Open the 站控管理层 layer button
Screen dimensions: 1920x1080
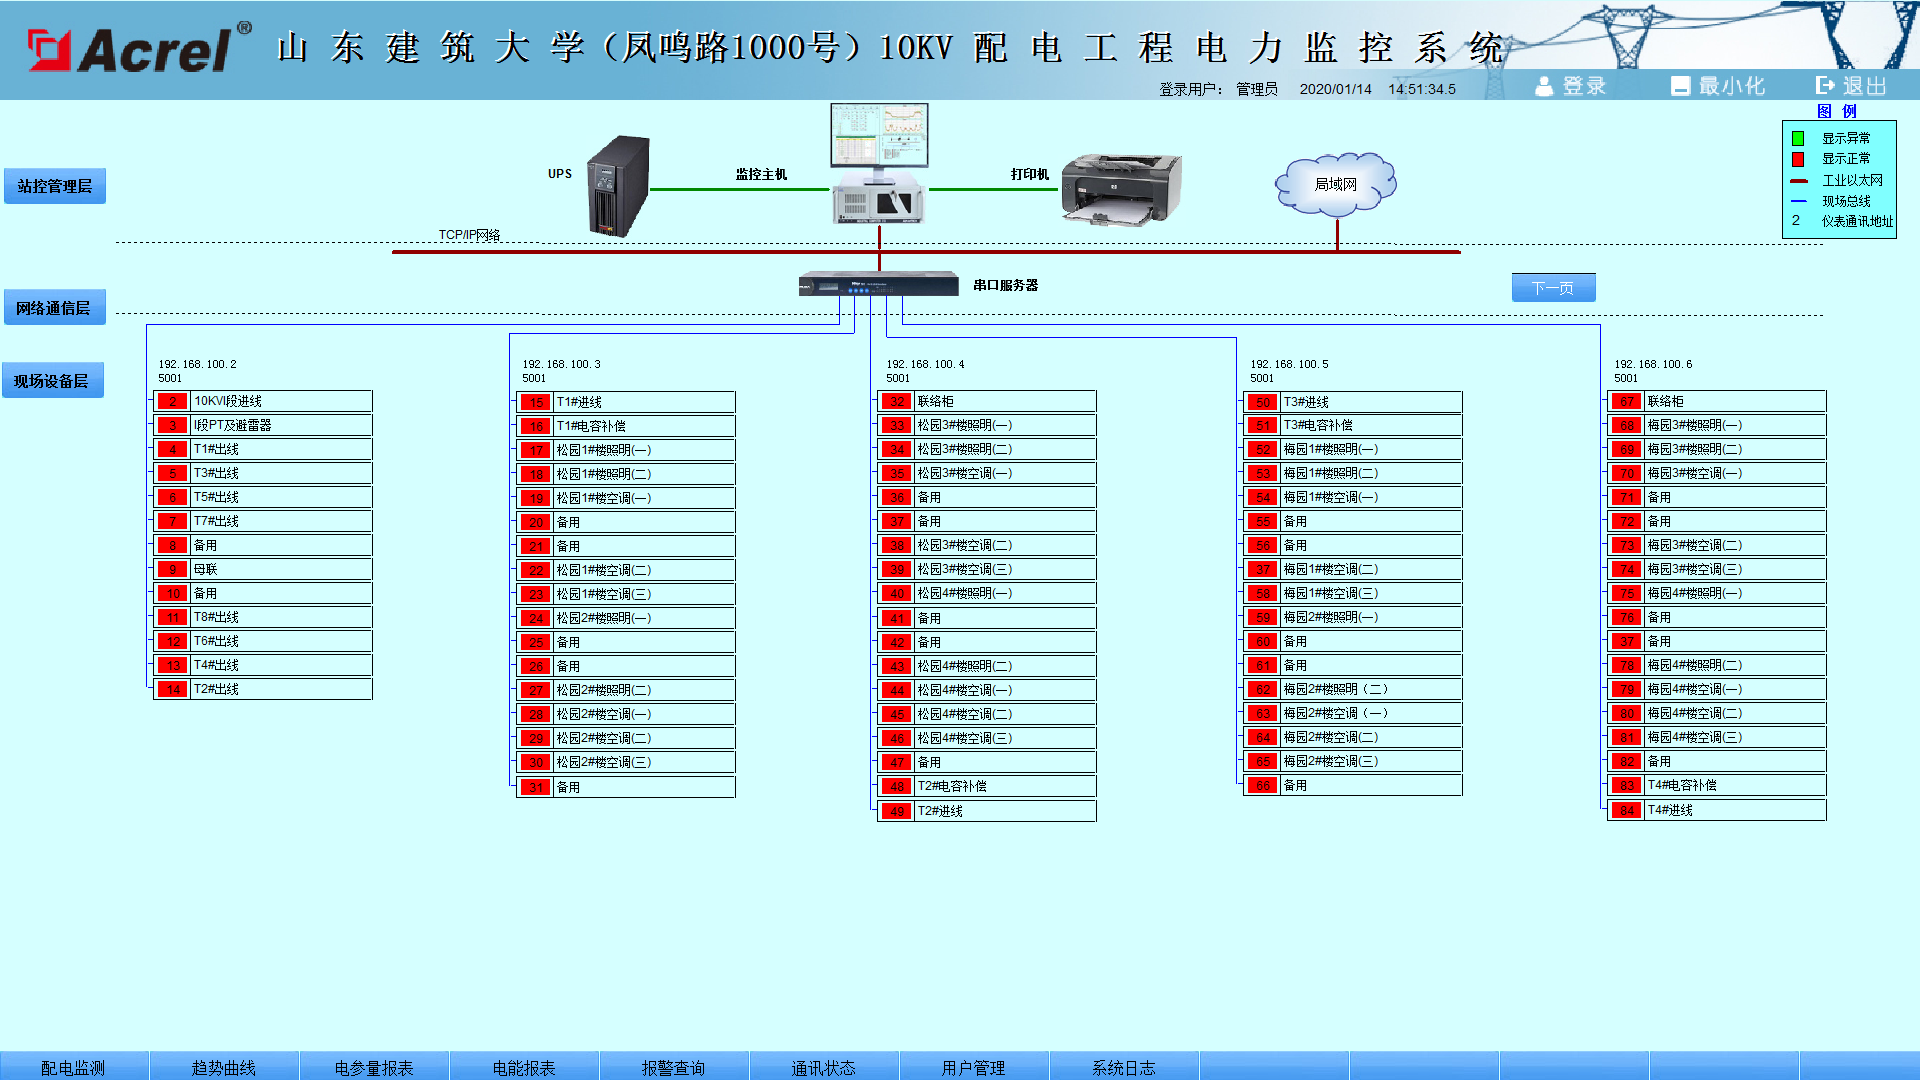click(x=55, y=187)
